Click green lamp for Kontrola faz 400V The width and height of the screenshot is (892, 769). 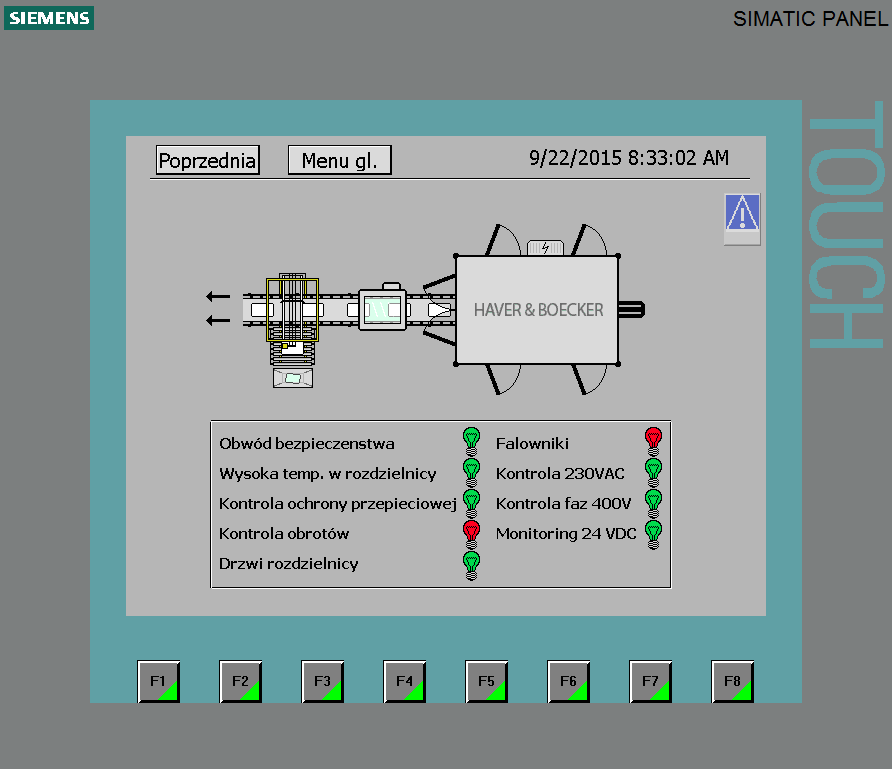[654, 503]
